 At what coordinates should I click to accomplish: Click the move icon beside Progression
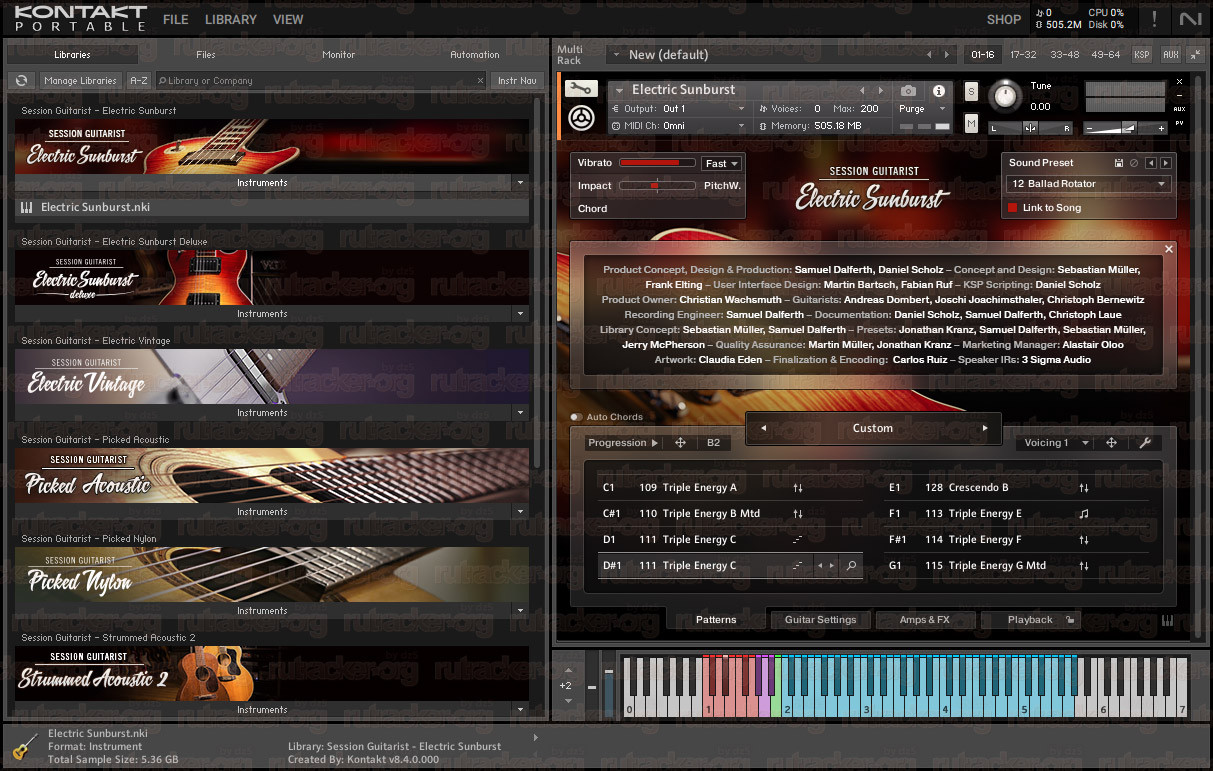point(680,443)
